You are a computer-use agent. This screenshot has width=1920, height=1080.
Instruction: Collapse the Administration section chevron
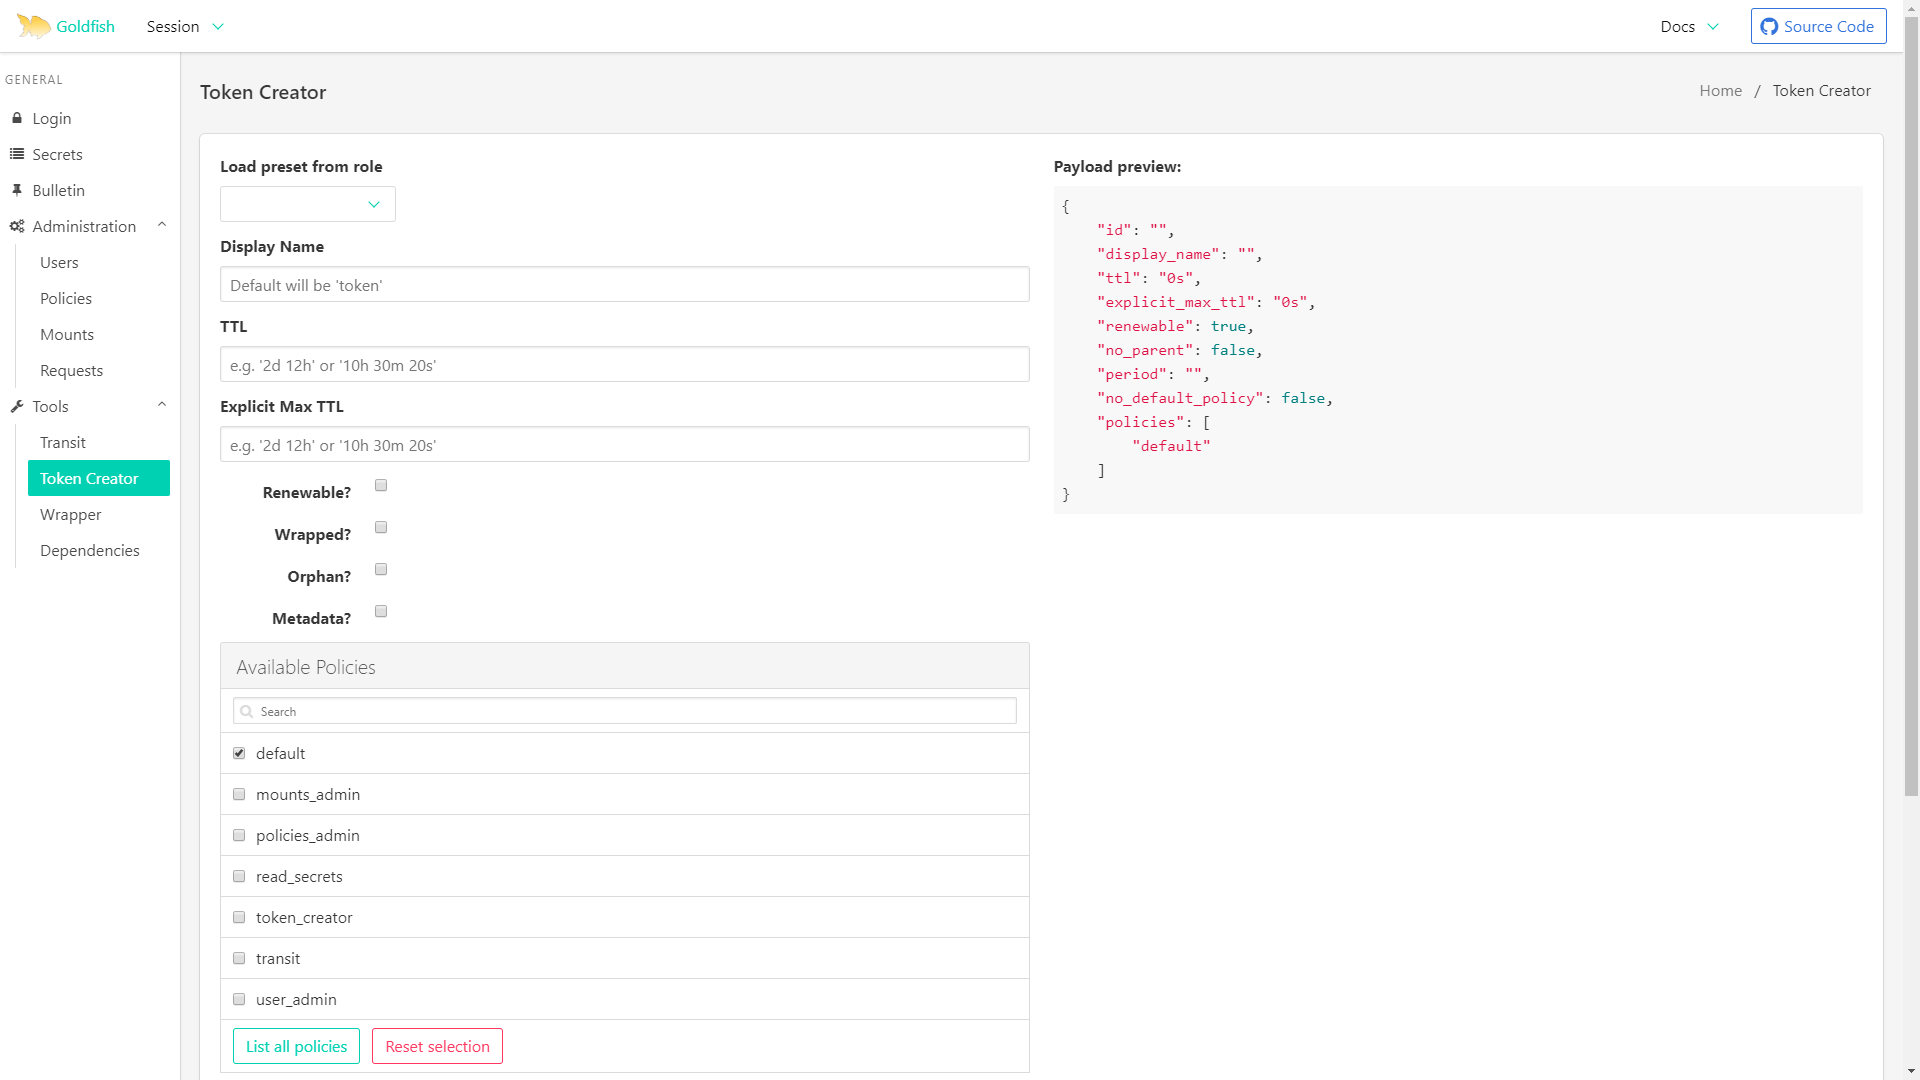point(162,225)
